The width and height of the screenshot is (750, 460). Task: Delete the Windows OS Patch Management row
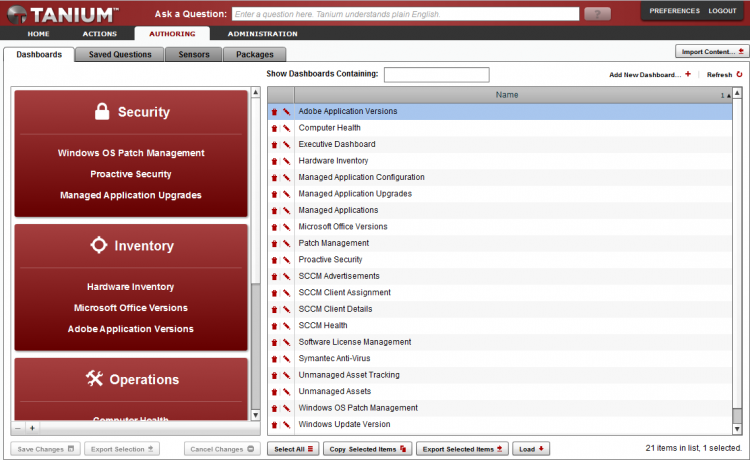click(x=275, y=408)
